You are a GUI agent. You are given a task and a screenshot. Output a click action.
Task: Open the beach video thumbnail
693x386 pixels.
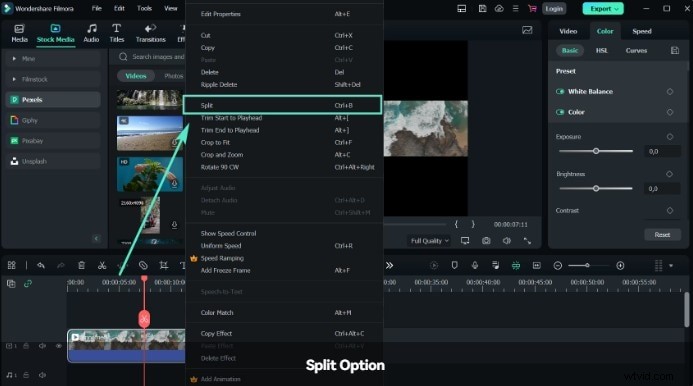coord(150,133)
